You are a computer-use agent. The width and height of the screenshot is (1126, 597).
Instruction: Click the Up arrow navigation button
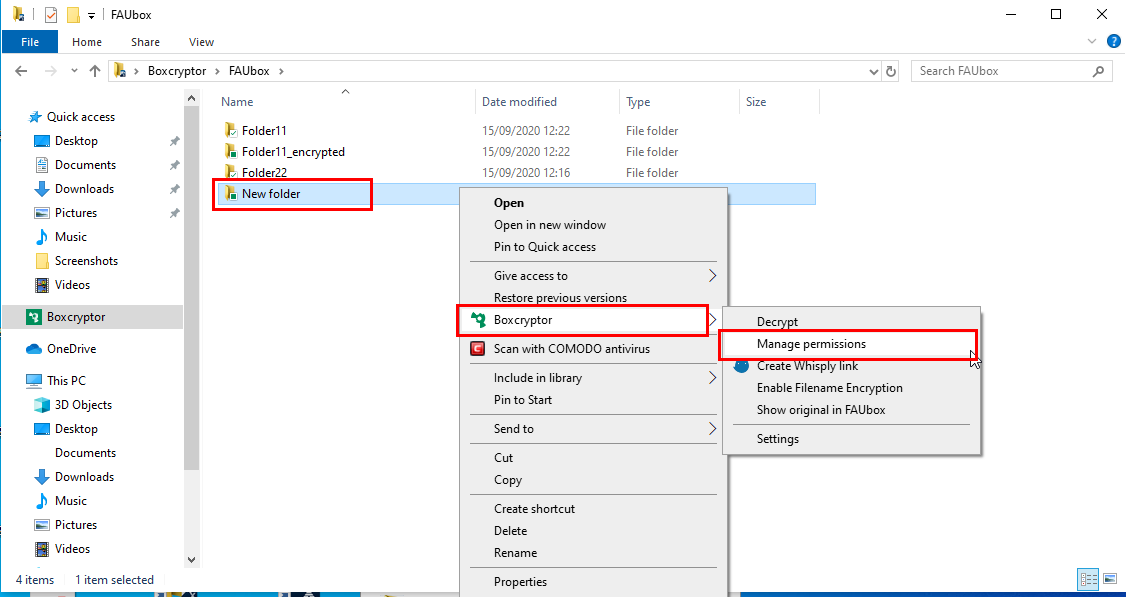[x=95, y=71]
